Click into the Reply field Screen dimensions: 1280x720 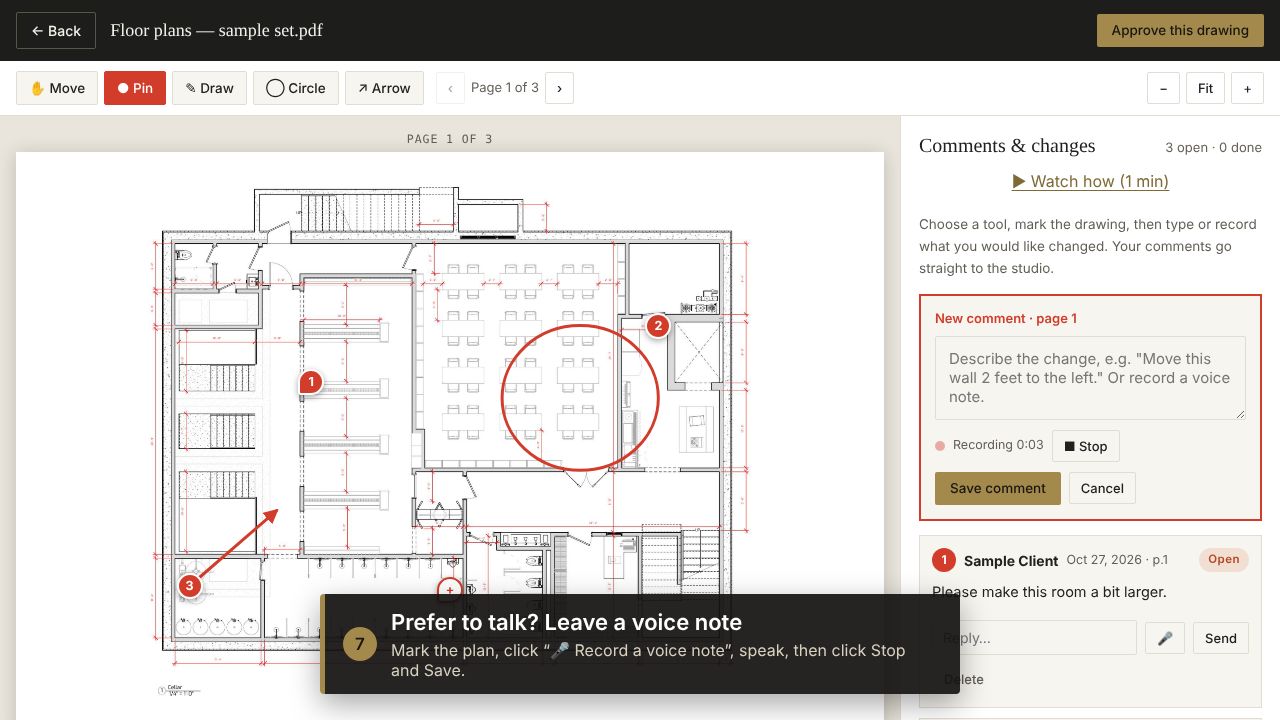[1034, 638]
